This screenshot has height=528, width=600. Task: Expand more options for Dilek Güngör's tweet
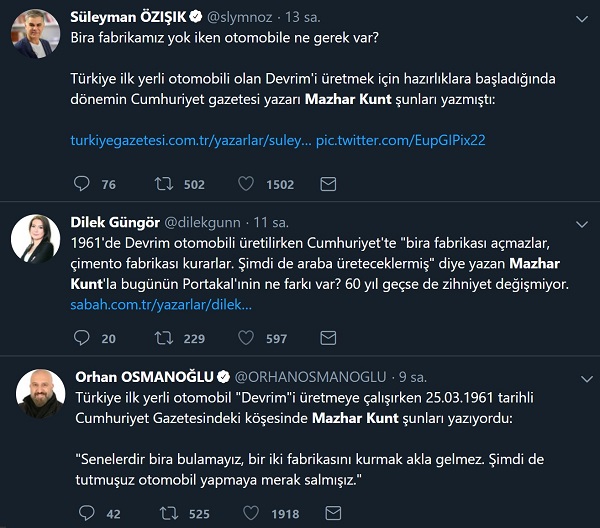click(583, 222)
